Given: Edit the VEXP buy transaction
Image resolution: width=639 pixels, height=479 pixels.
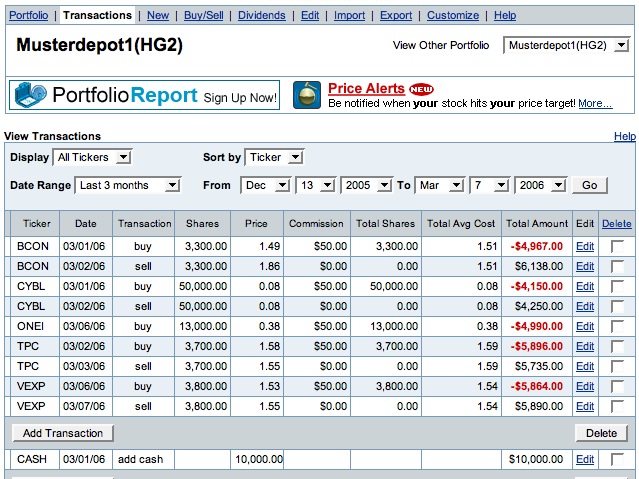Looking at the screenshot, I should tap(585, 386).
